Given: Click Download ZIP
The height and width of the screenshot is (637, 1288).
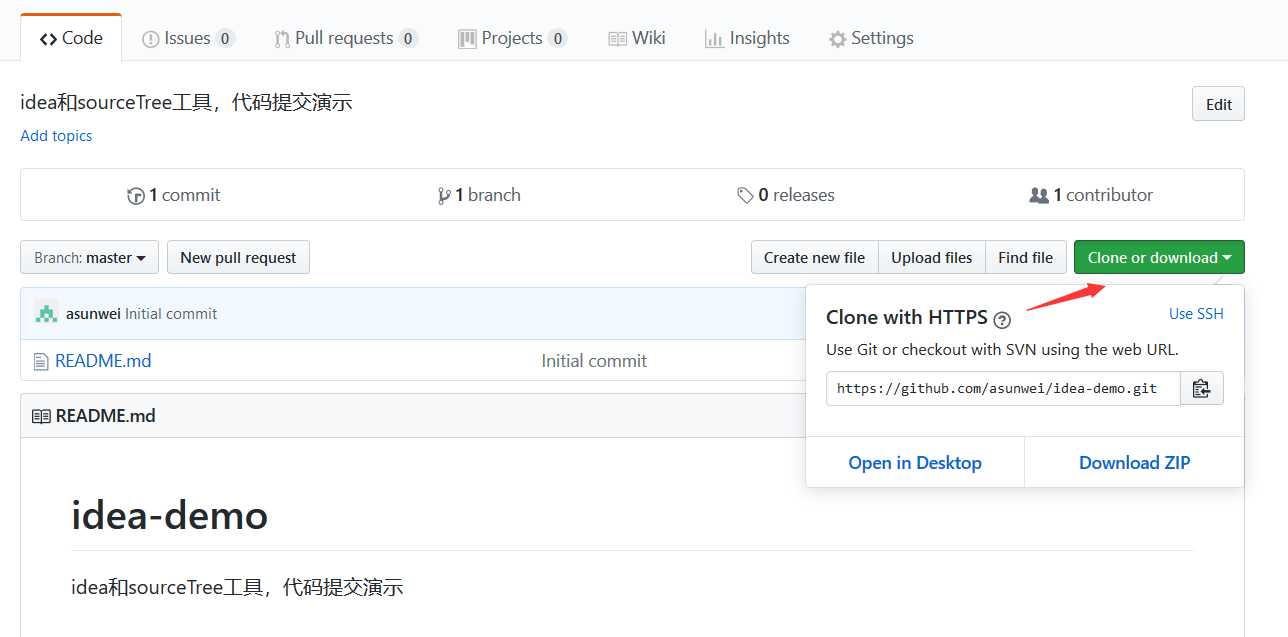Looking at the screenshot, I should [1134, 463].
